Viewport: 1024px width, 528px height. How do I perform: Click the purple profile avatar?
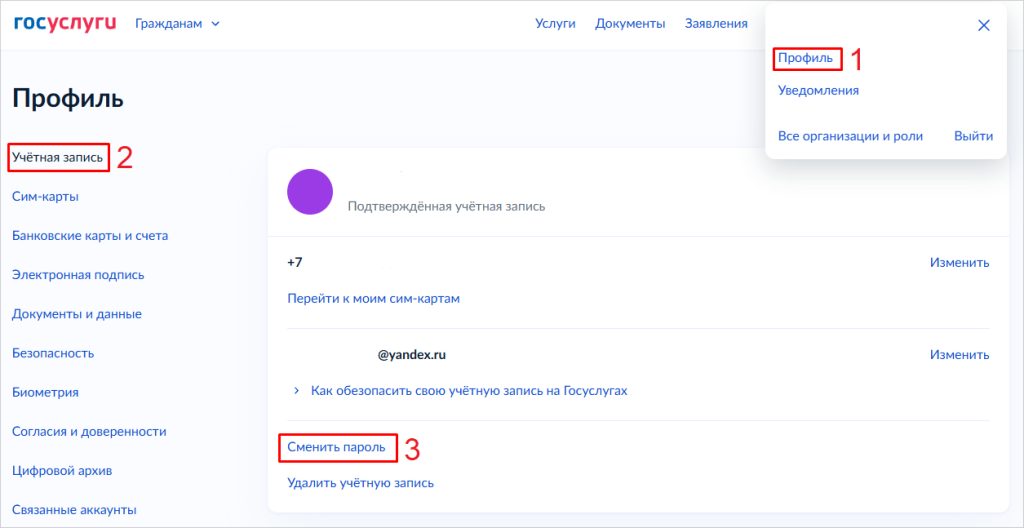(309, 191)
